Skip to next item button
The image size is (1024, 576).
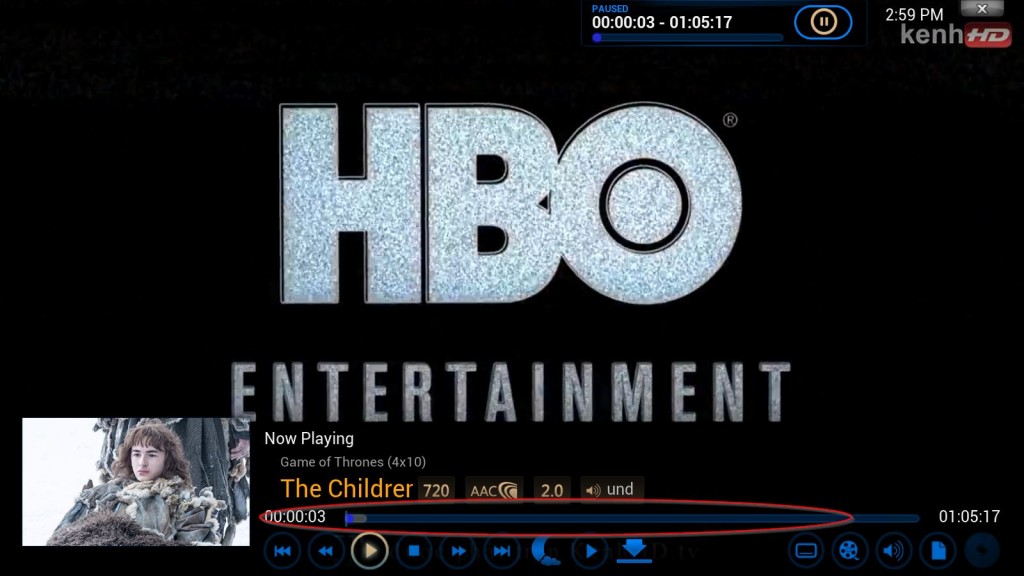click(502, 551)
